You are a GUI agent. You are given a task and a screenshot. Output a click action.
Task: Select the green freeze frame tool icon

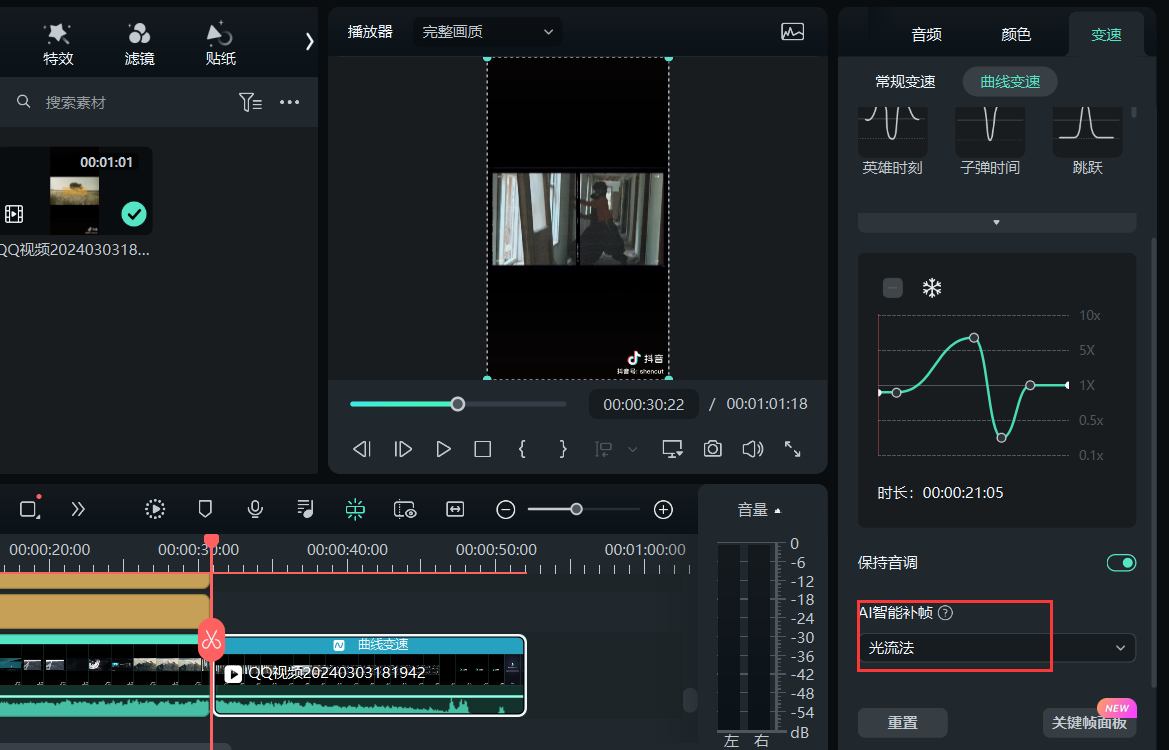pos(355,509)
